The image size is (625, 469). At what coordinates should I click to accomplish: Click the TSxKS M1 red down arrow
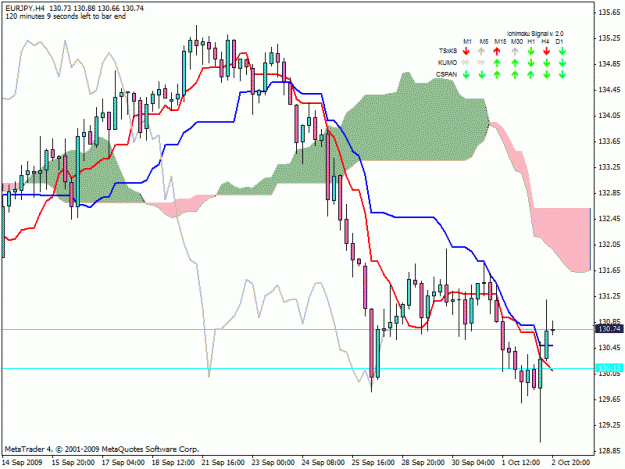pos(466,51)
